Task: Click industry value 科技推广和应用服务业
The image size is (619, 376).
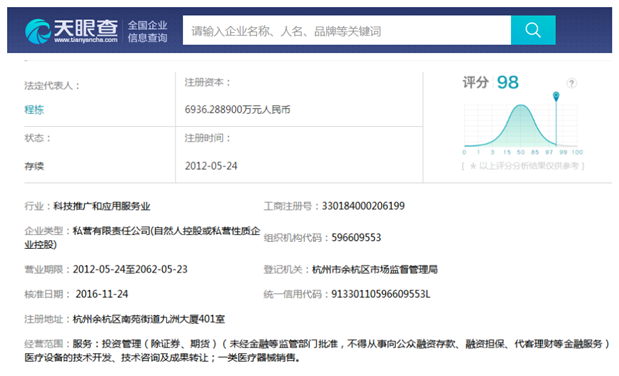Action: point(102,206)
